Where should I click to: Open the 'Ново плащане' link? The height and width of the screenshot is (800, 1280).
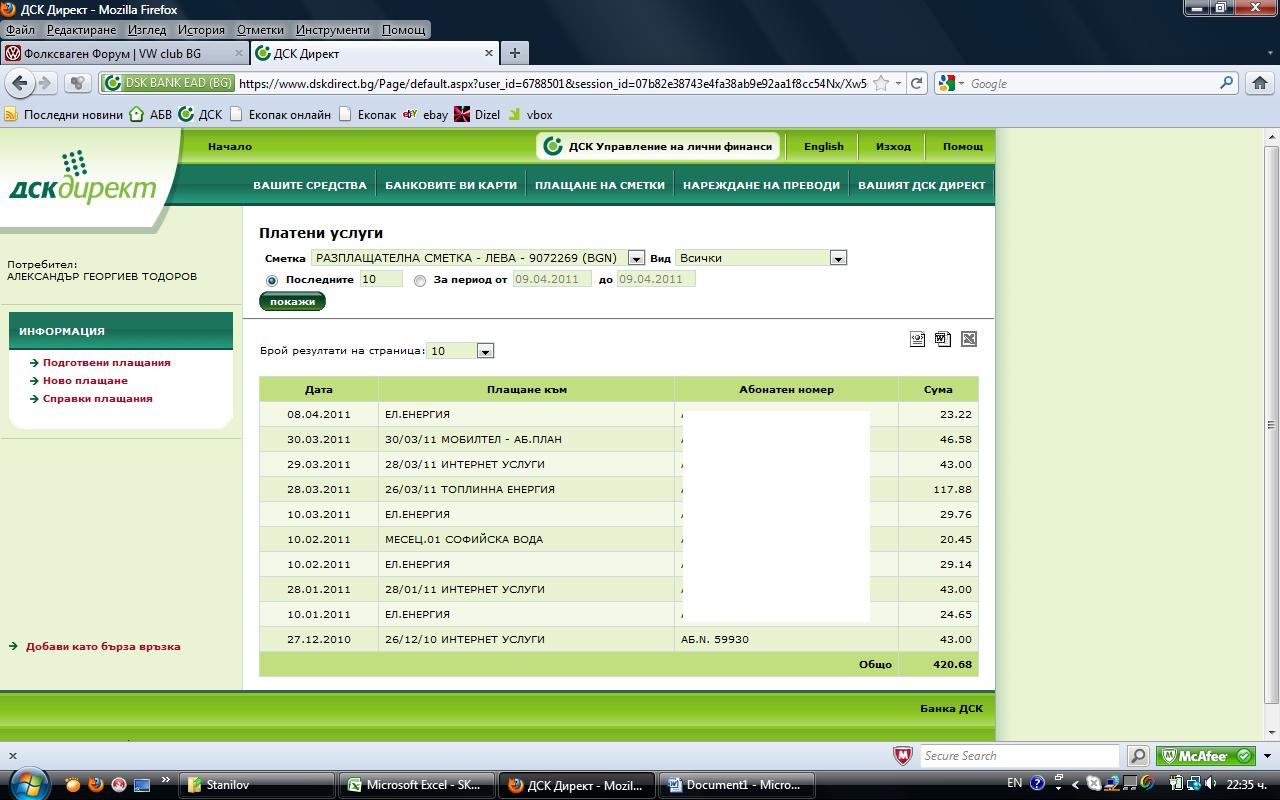[85, 381]
